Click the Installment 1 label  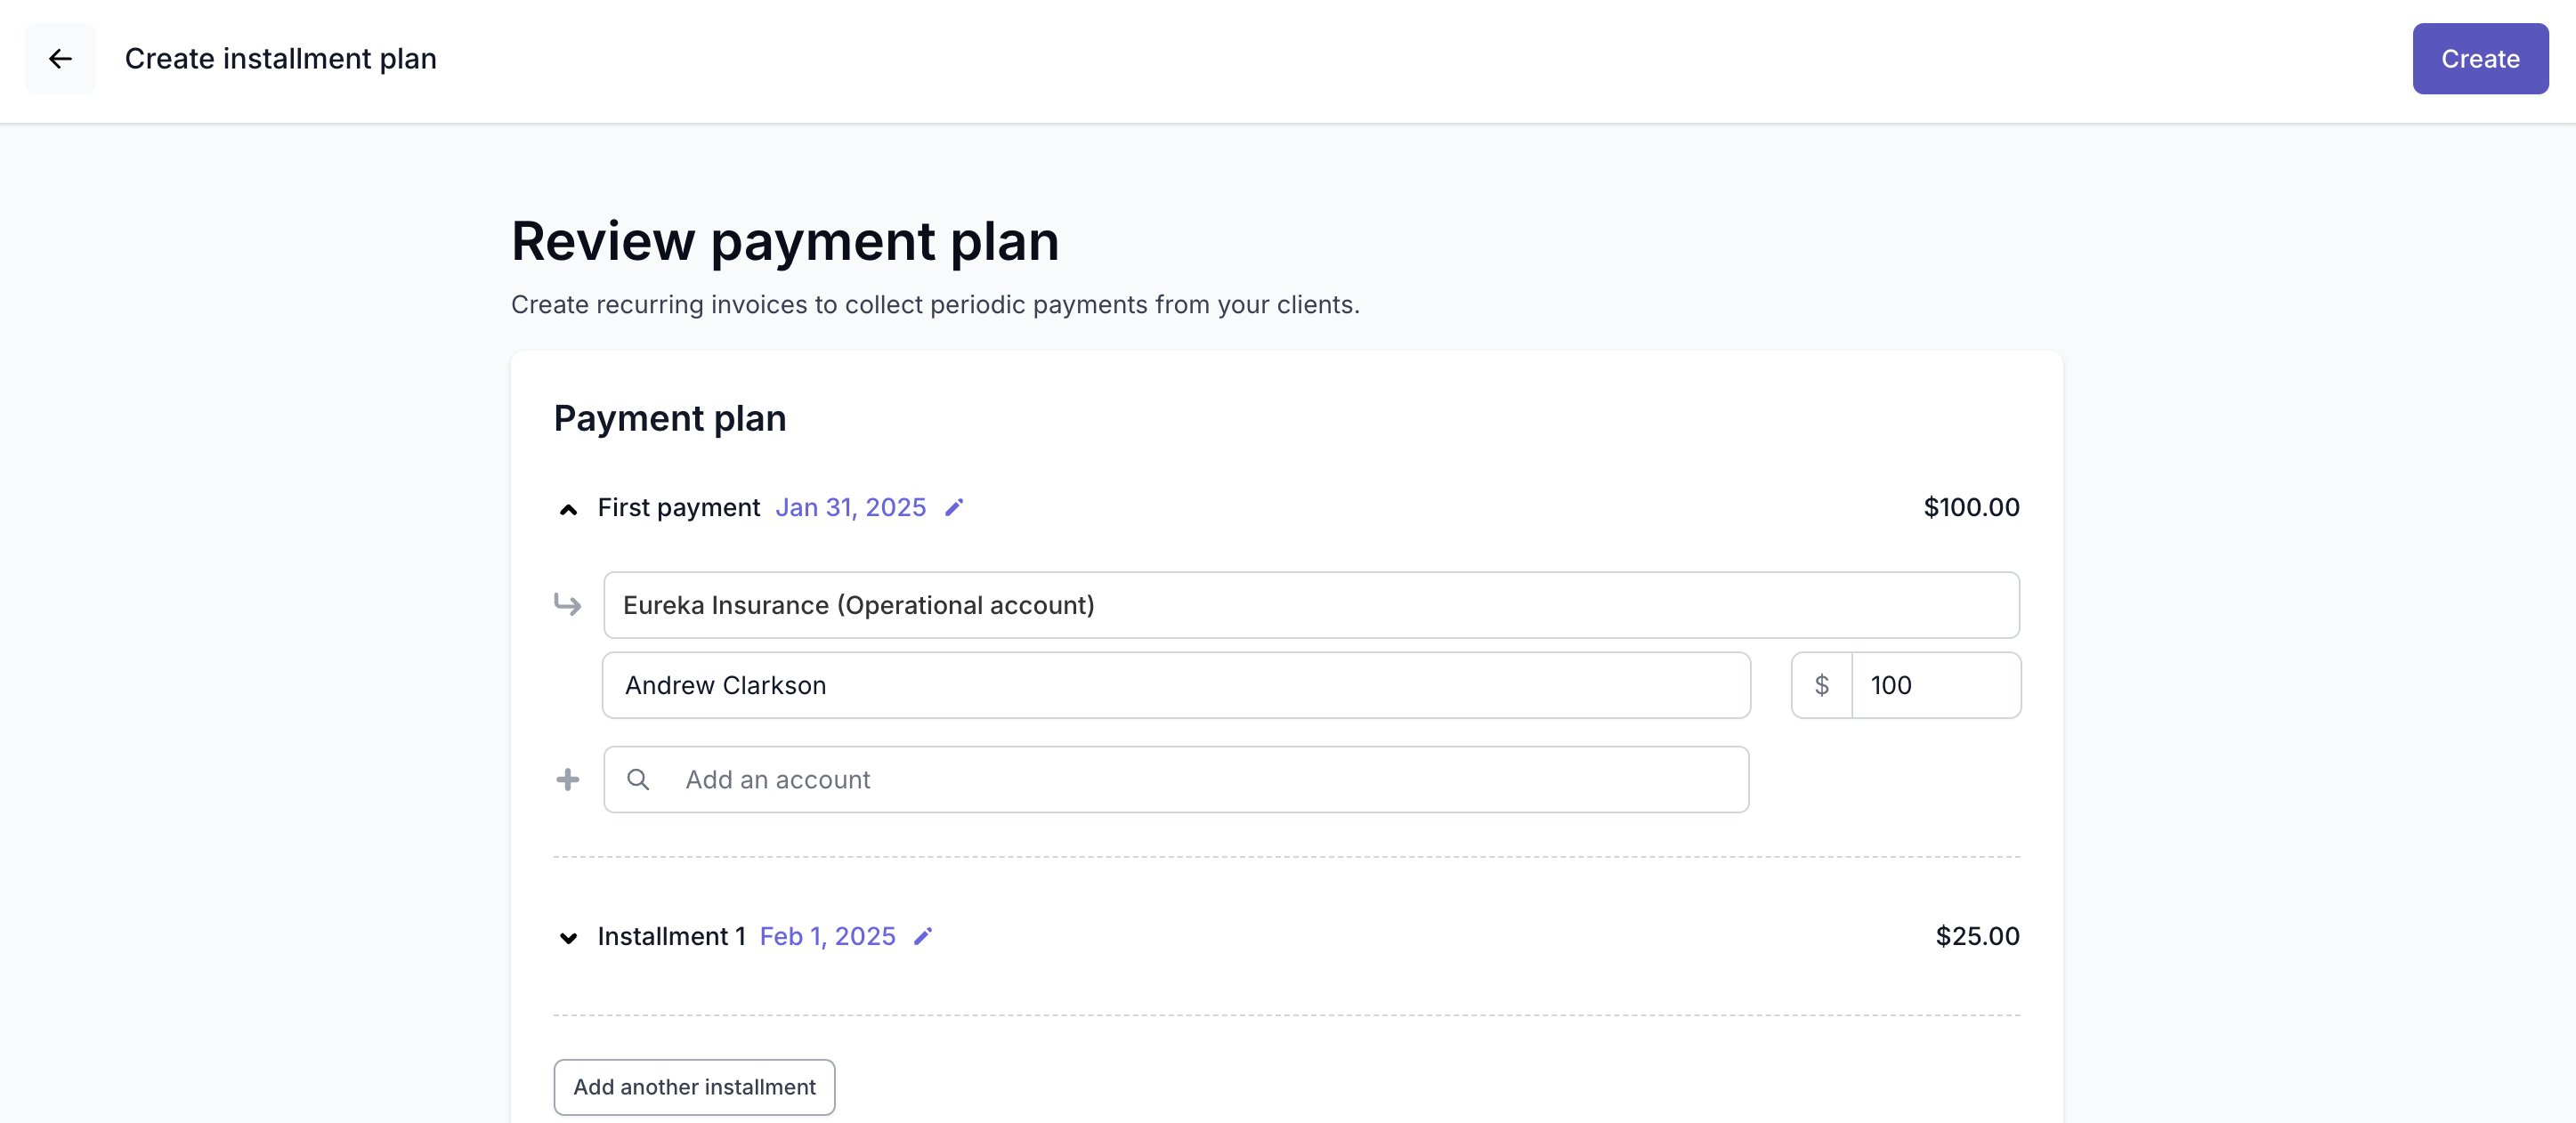[671, 937]
